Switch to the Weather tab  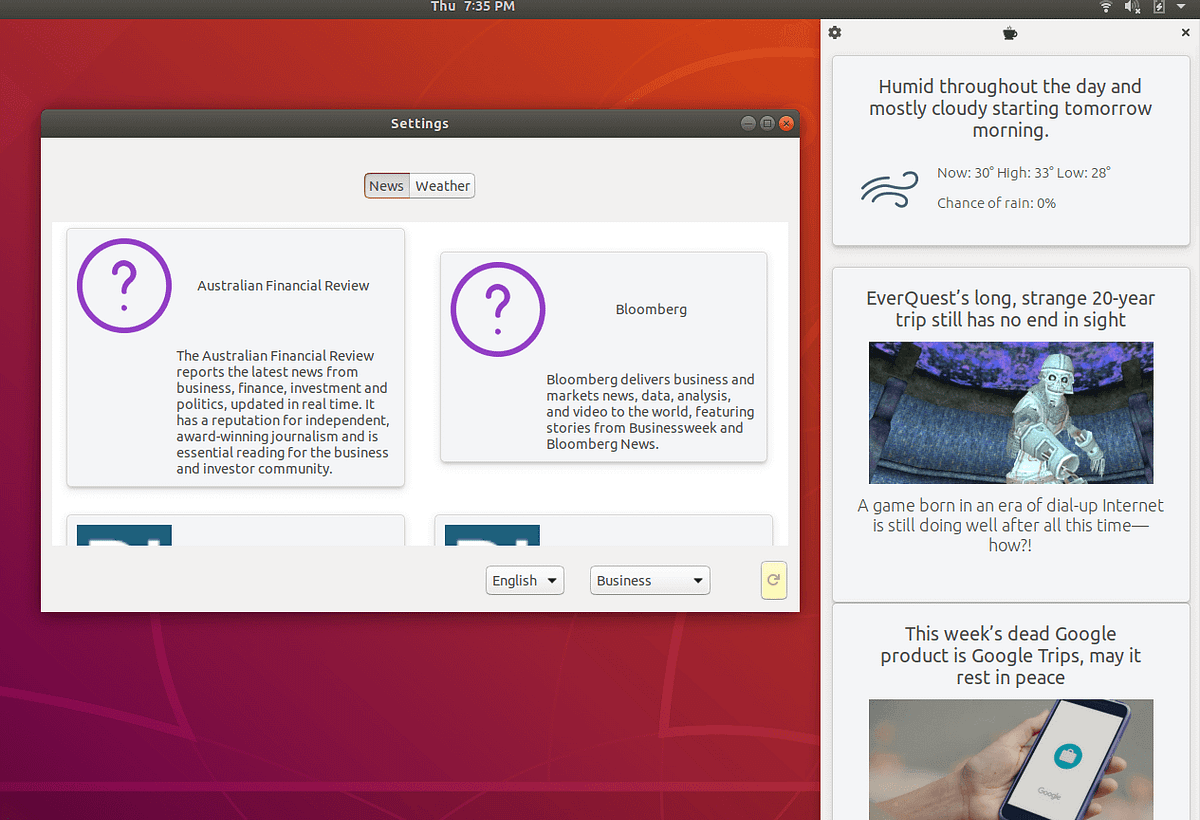[x=442, y=186]
